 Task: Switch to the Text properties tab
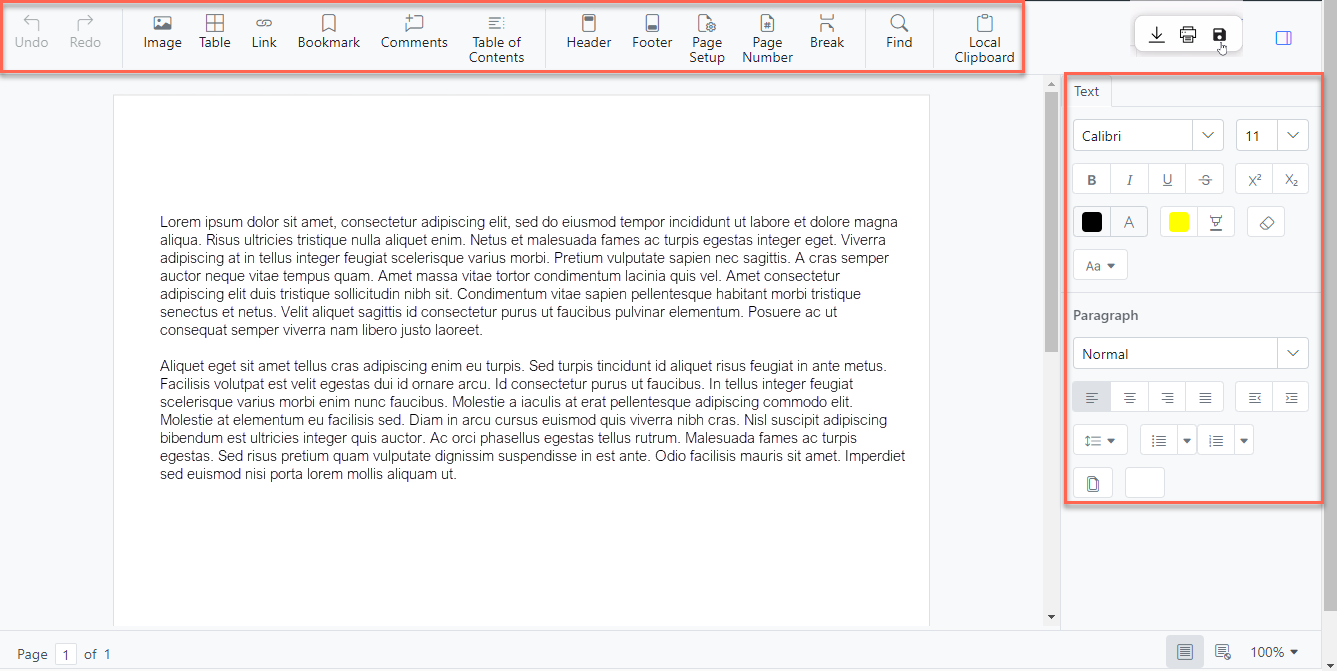coord(1087,91)
